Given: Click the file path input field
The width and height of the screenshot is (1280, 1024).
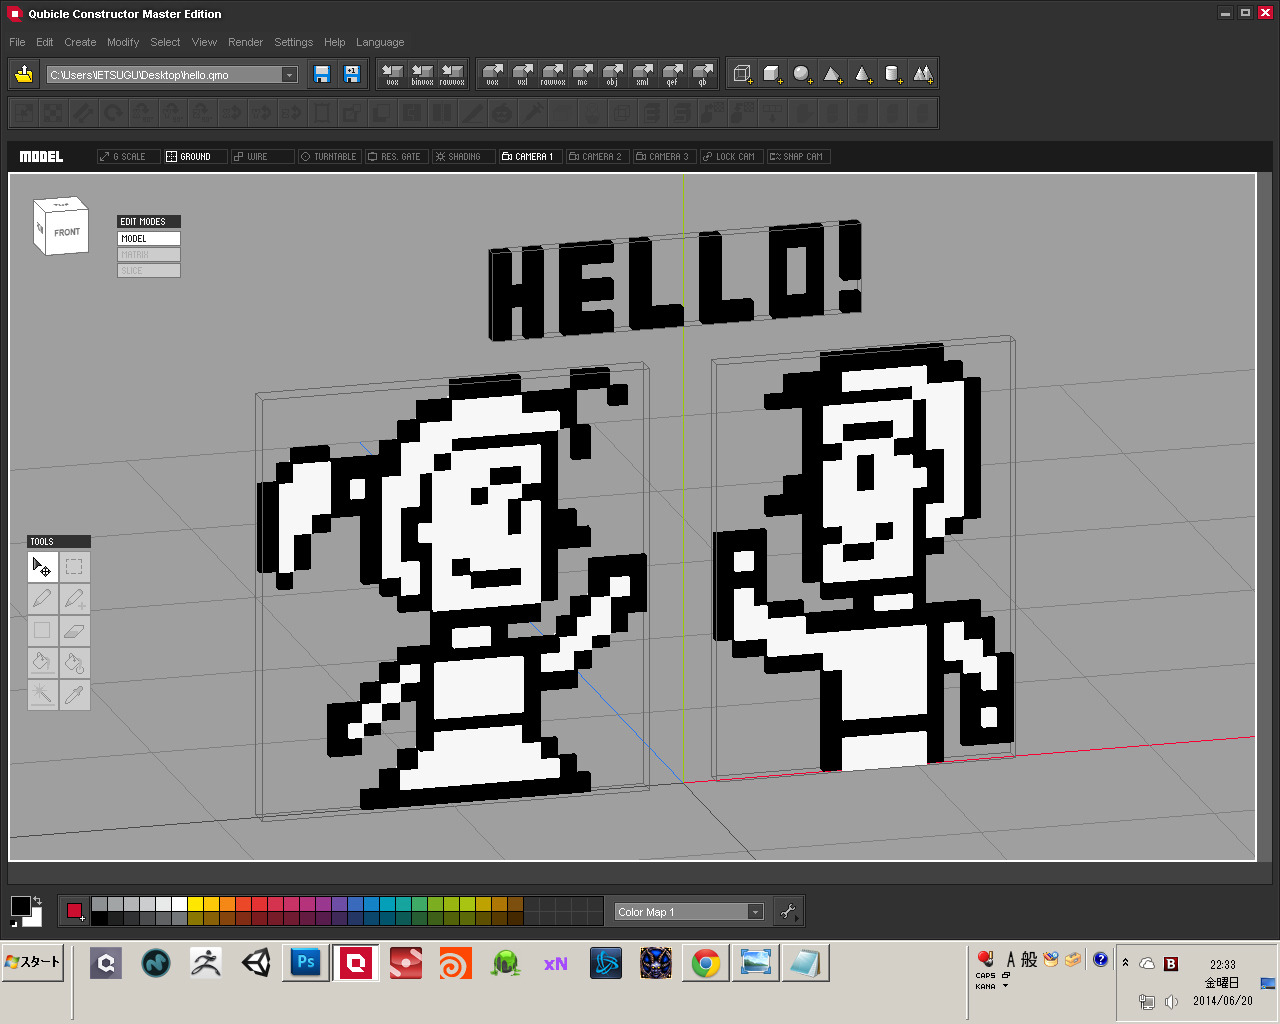Looking at the screenshot, I should pyautogui.click(x=165, y=75).
